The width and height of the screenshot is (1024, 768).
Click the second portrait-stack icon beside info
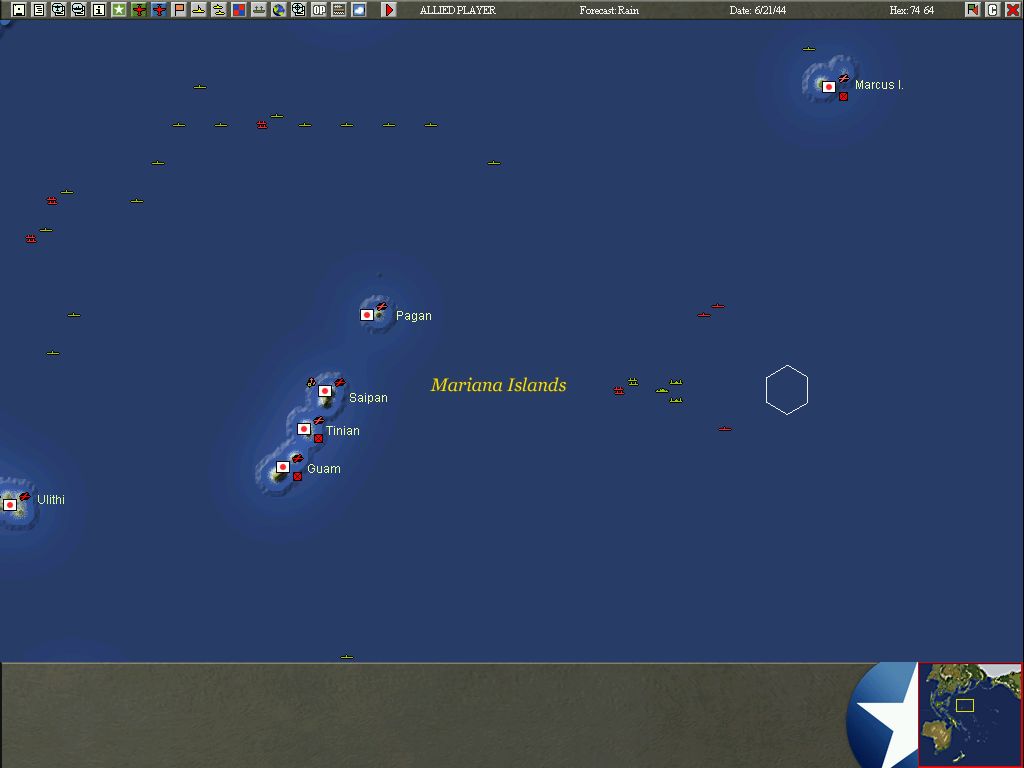tap(78, 10)
